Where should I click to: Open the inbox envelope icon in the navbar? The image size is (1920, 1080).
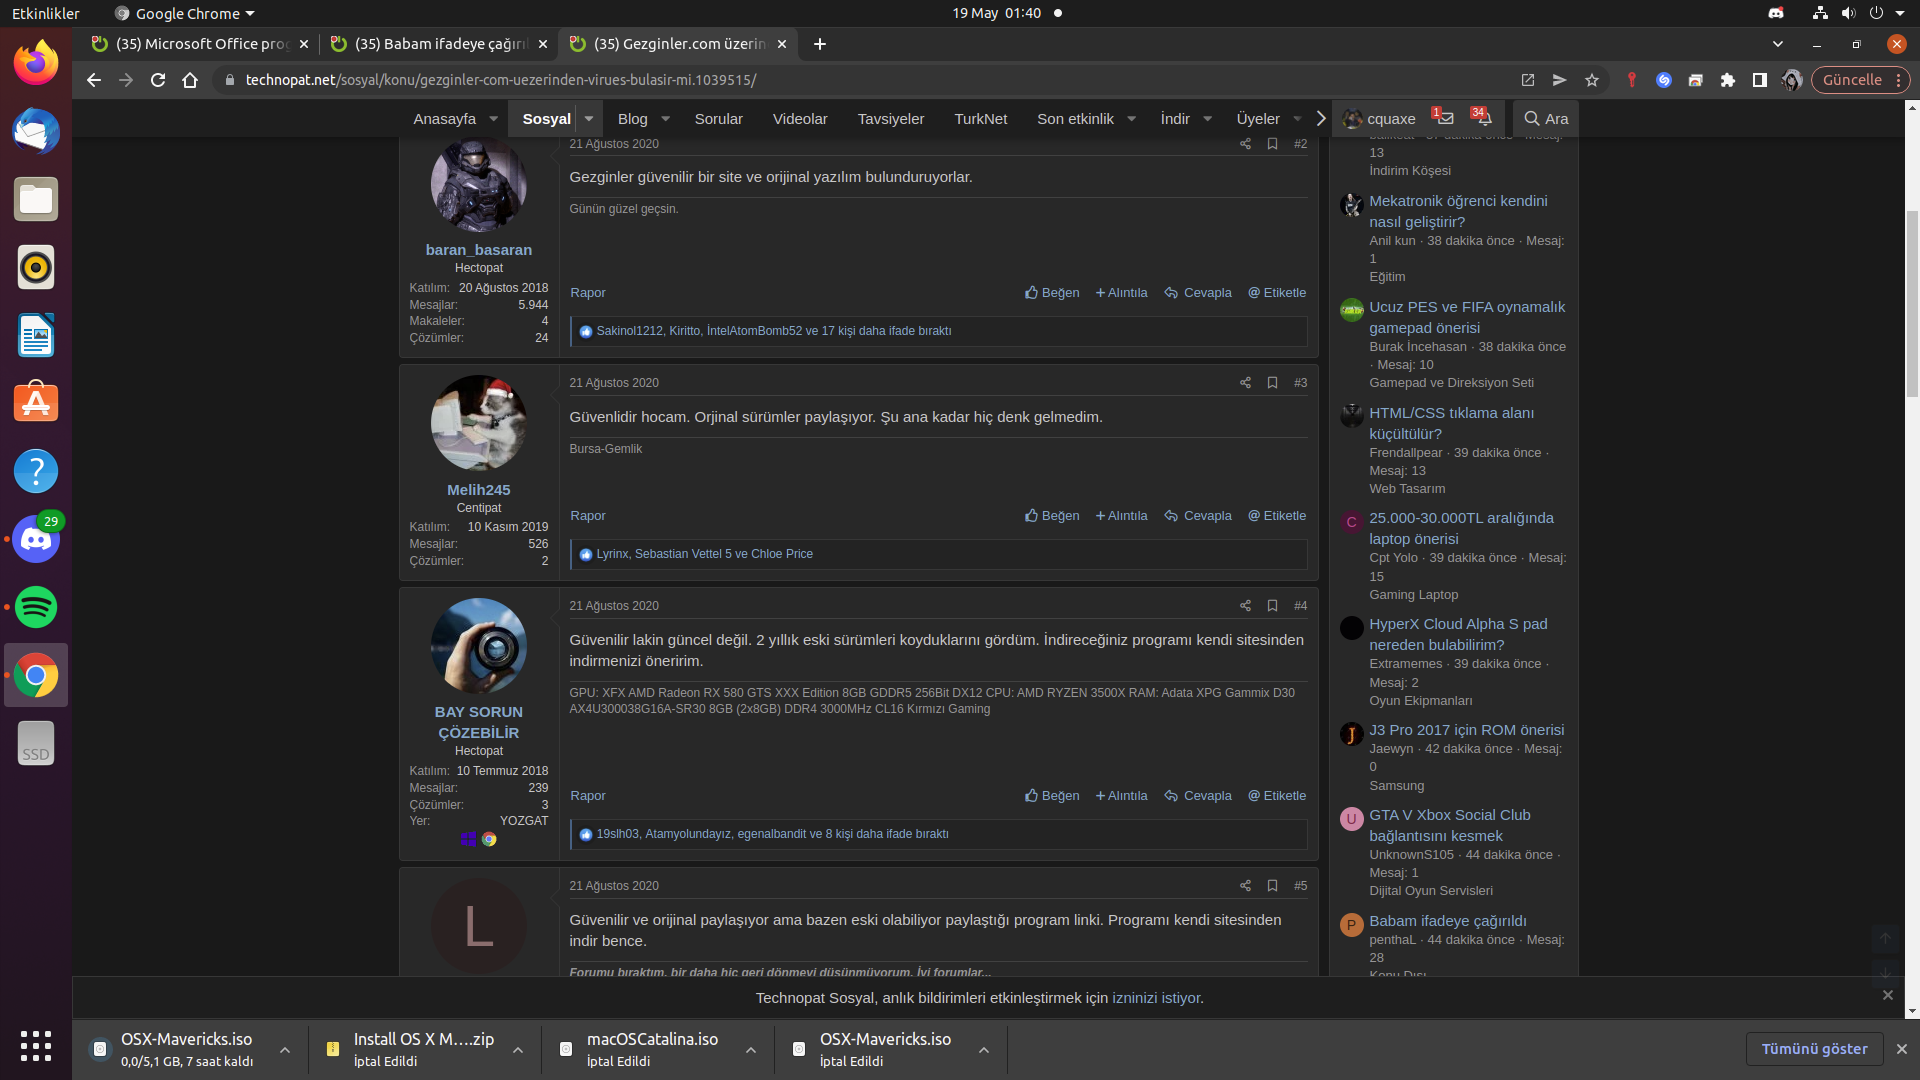1444,118
